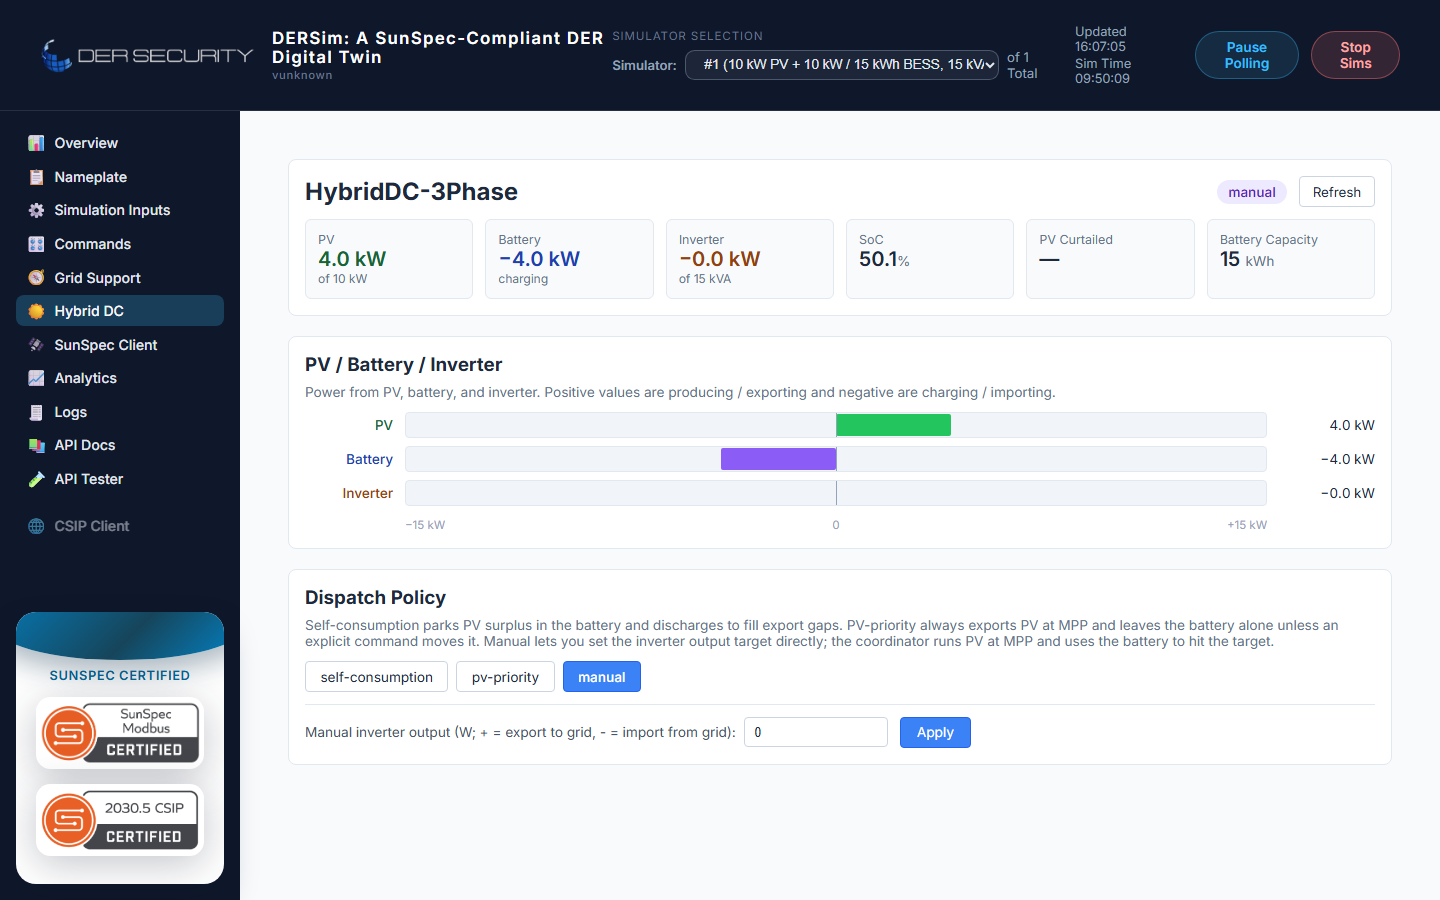
Task: Click the Overview chart icon in sidebar
Action: [36, 143]
